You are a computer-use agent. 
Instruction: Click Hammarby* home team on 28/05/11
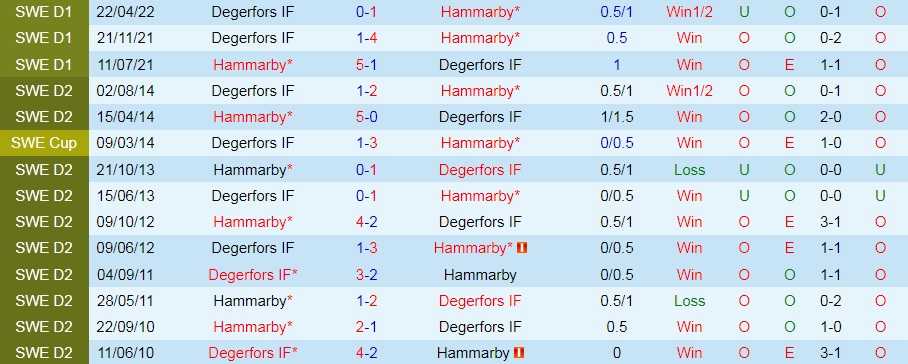tap(253, 300)
